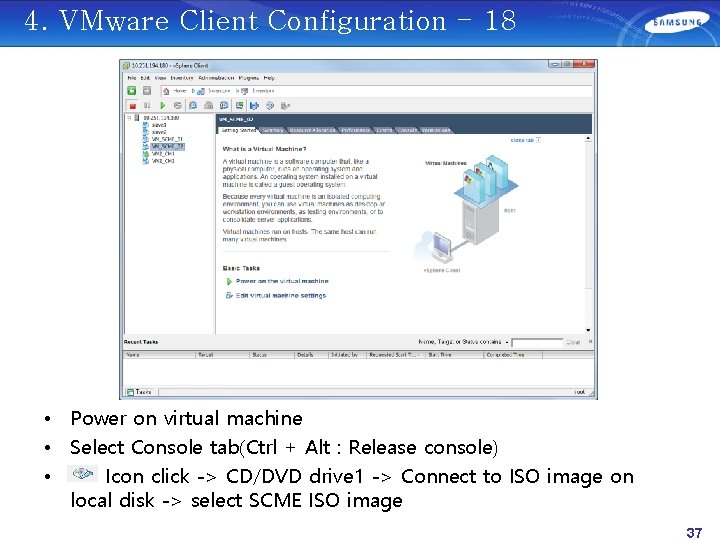Click the Reset virtual machine toolbar icon
The image size is (720, 540).
[178, 106]
